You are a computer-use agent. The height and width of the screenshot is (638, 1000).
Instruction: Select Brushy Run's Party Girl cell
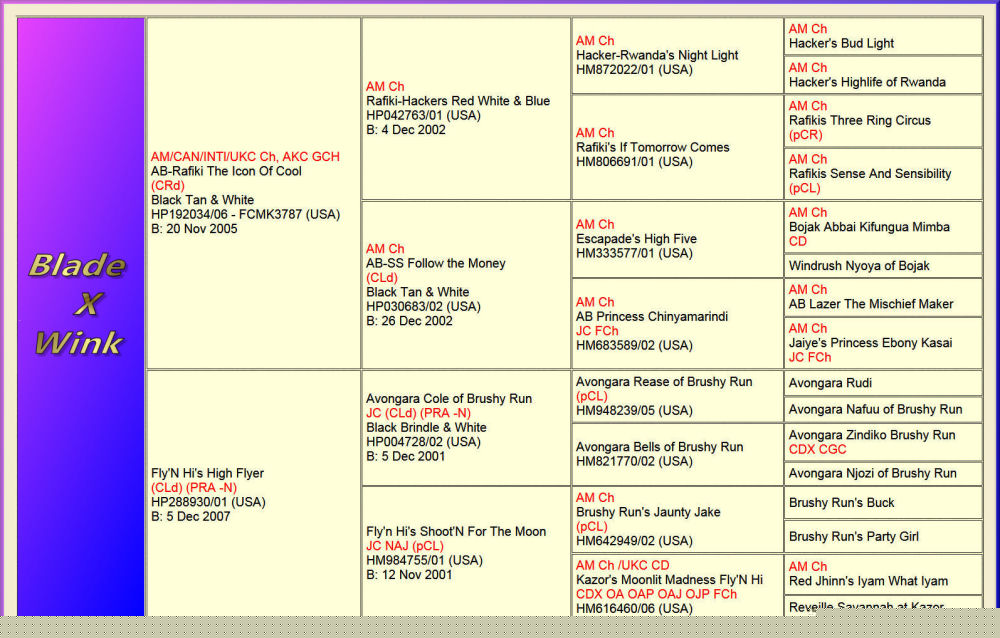(x=853, y=536)
